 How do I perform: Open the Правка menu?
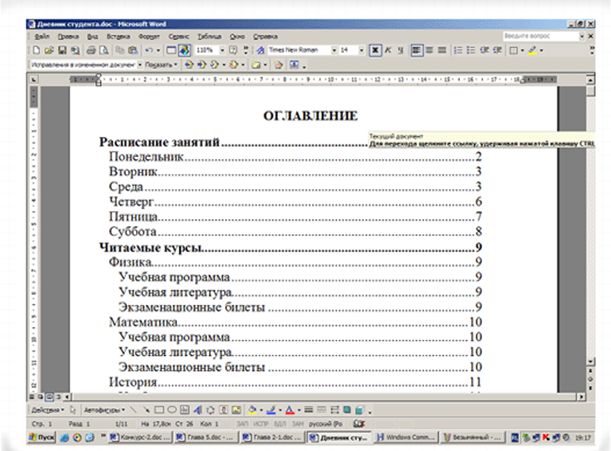click(x=68, y=36)
